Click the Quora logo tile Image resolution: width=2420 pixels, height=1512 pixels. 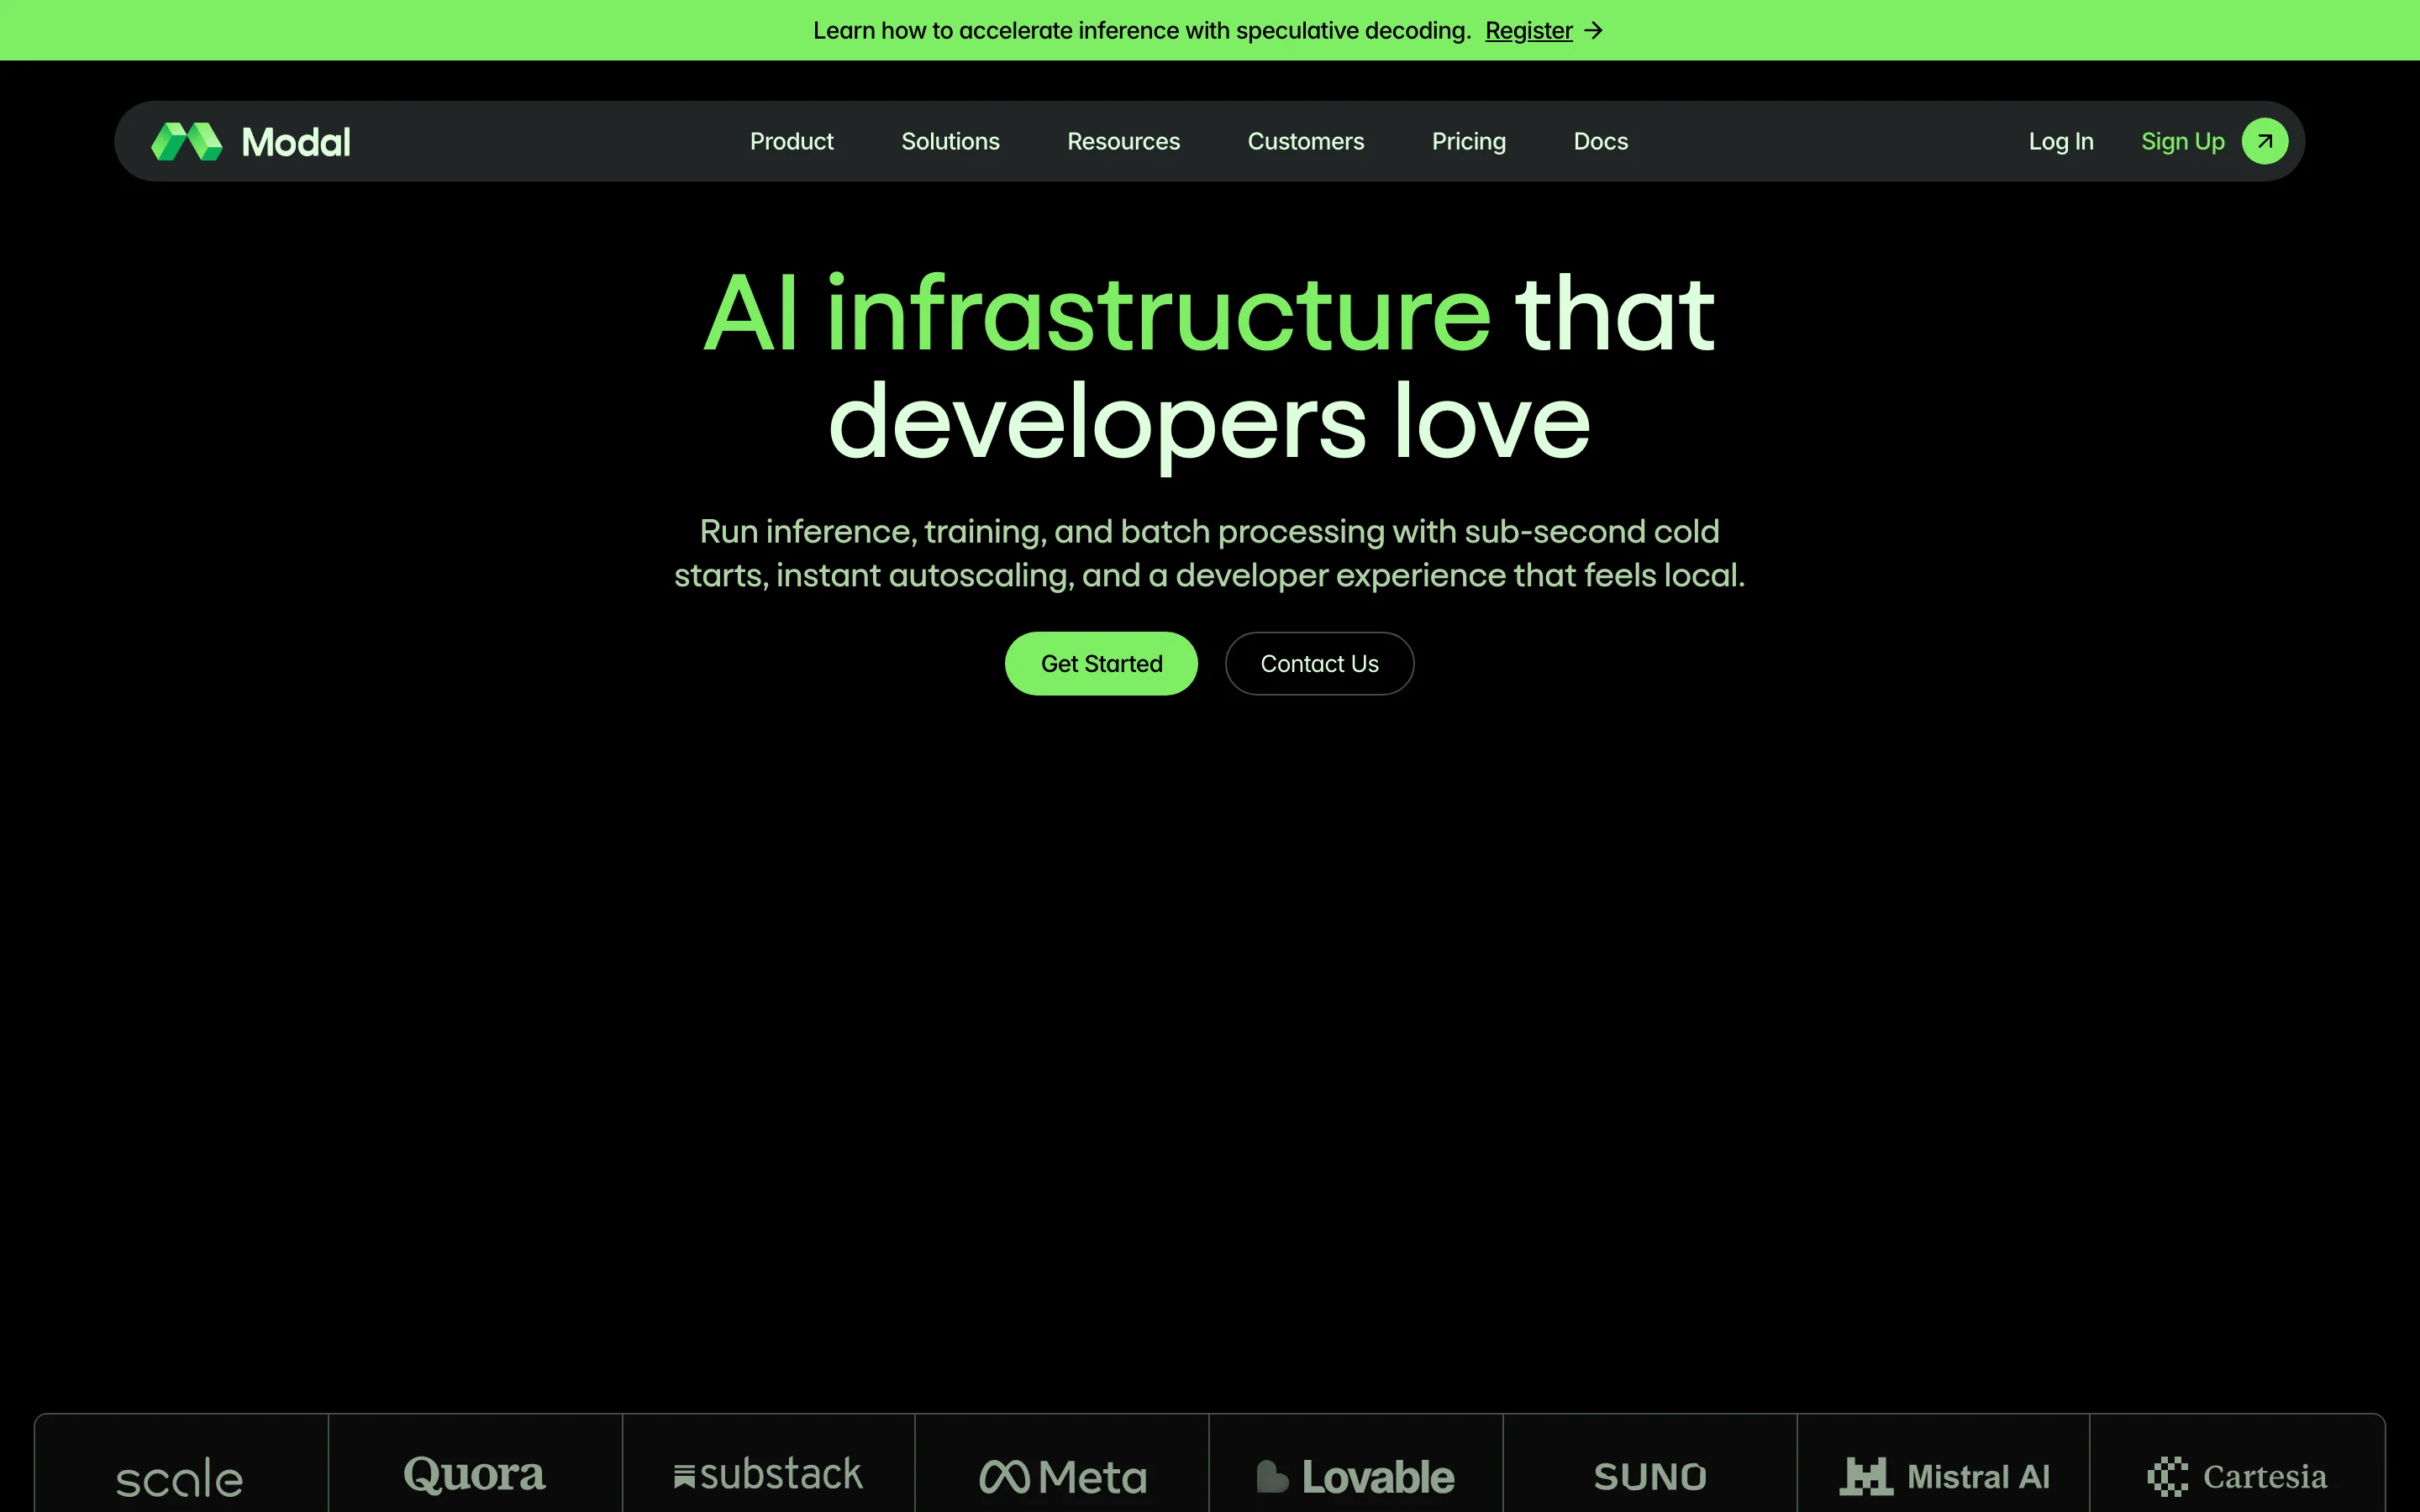pos(474,1476)
